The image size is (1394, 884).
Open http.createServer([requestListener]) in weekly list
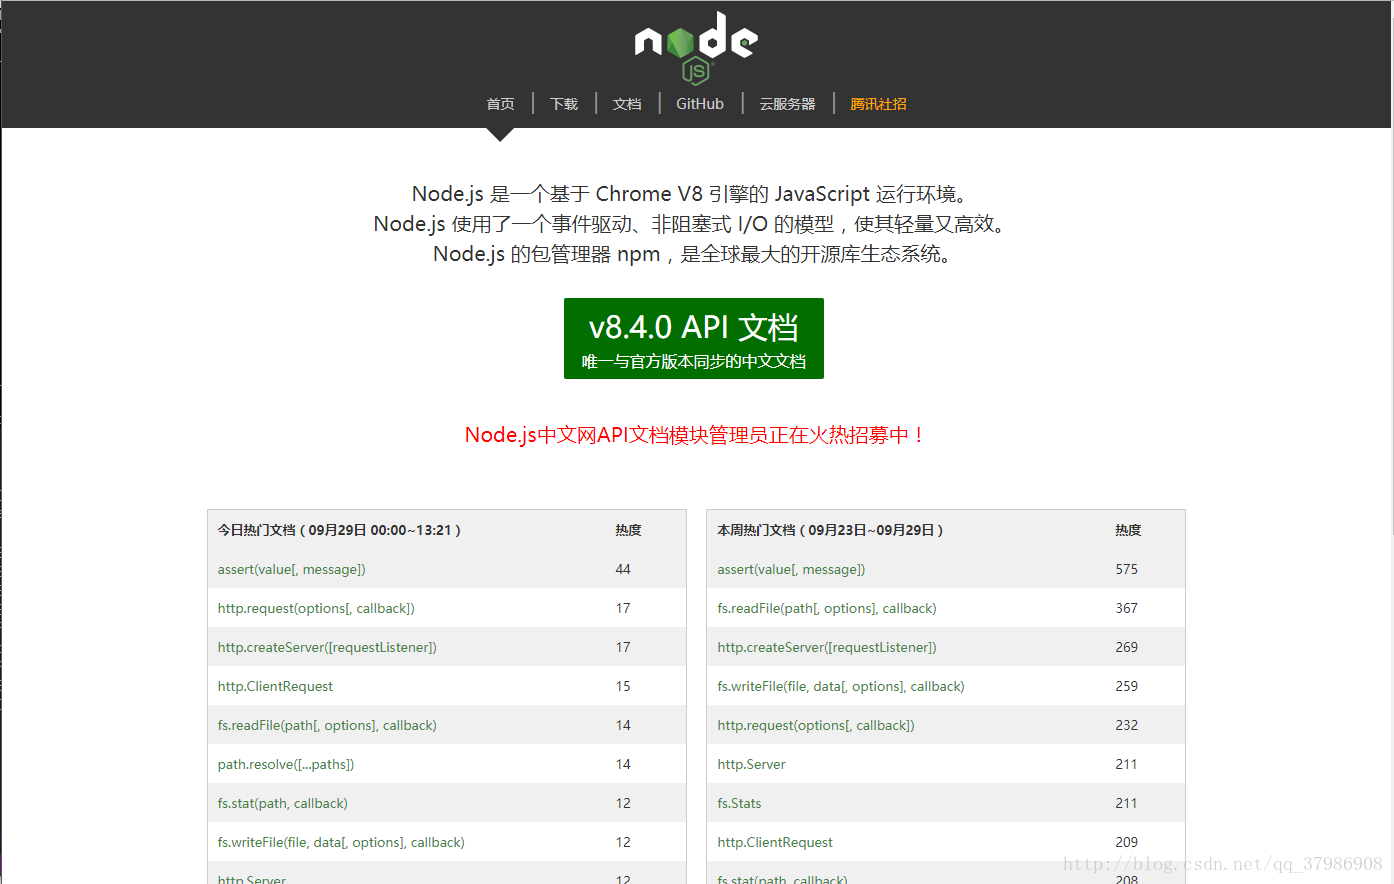pyautogui.click(x=827, y=647)
